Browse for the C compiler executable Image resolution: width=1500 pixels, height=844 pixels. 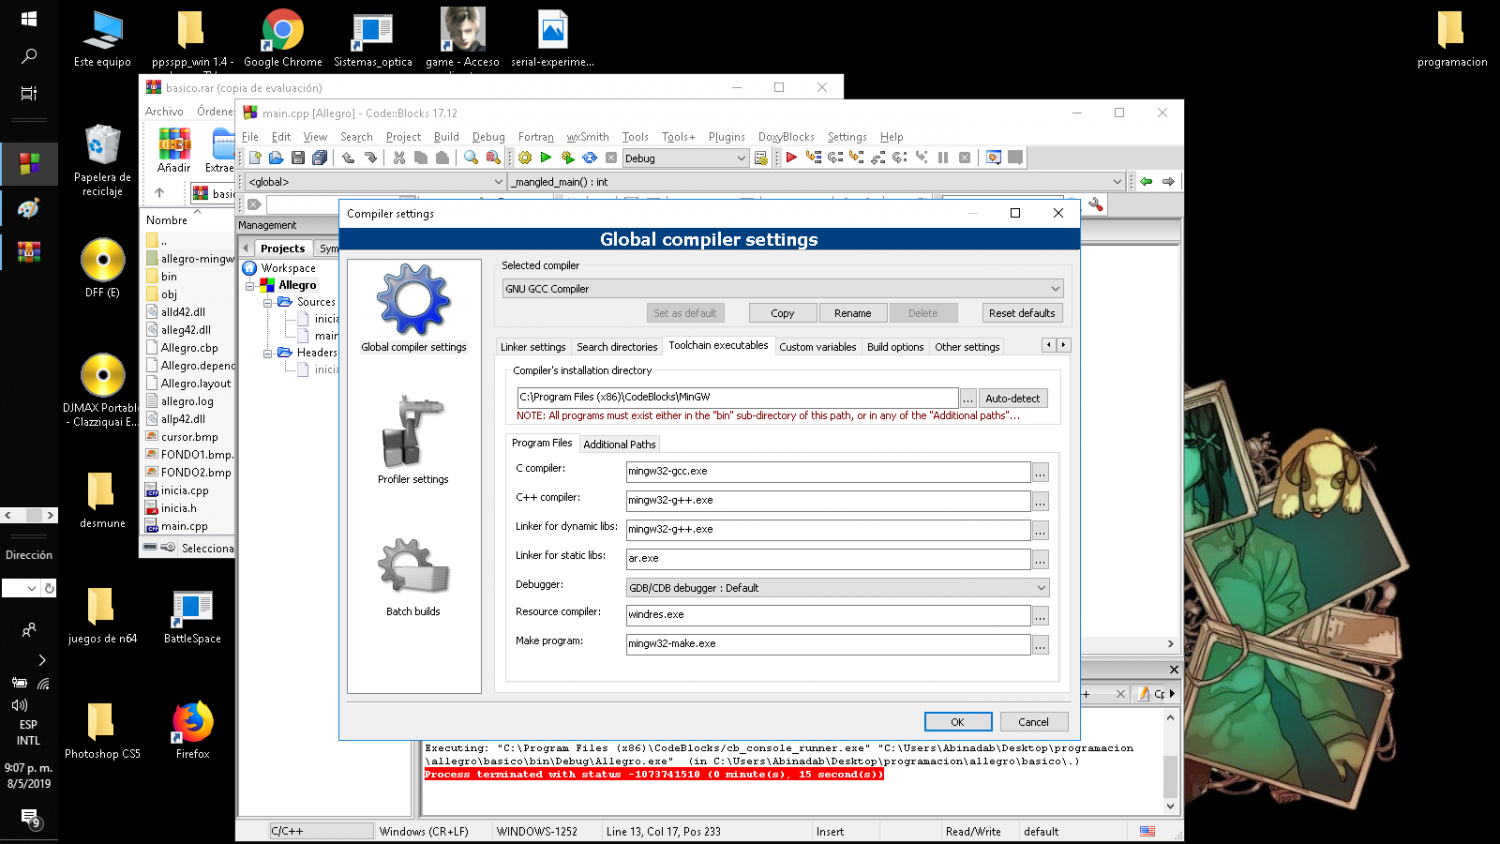pyautogui.click(x=1040, y=472)
